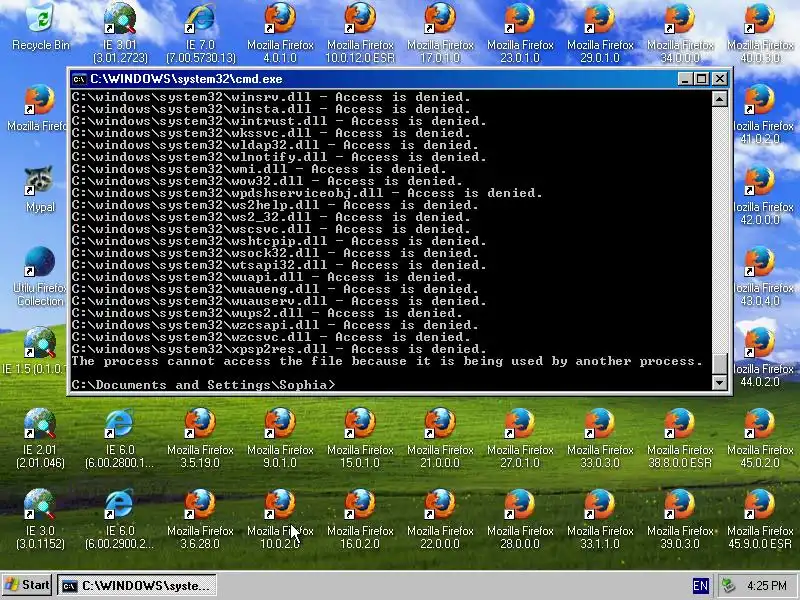This screenshot has width=800, height=600.
Task: Launch IE 6.0 (6.00.2800.1...) shortcut
Action: 120,438
